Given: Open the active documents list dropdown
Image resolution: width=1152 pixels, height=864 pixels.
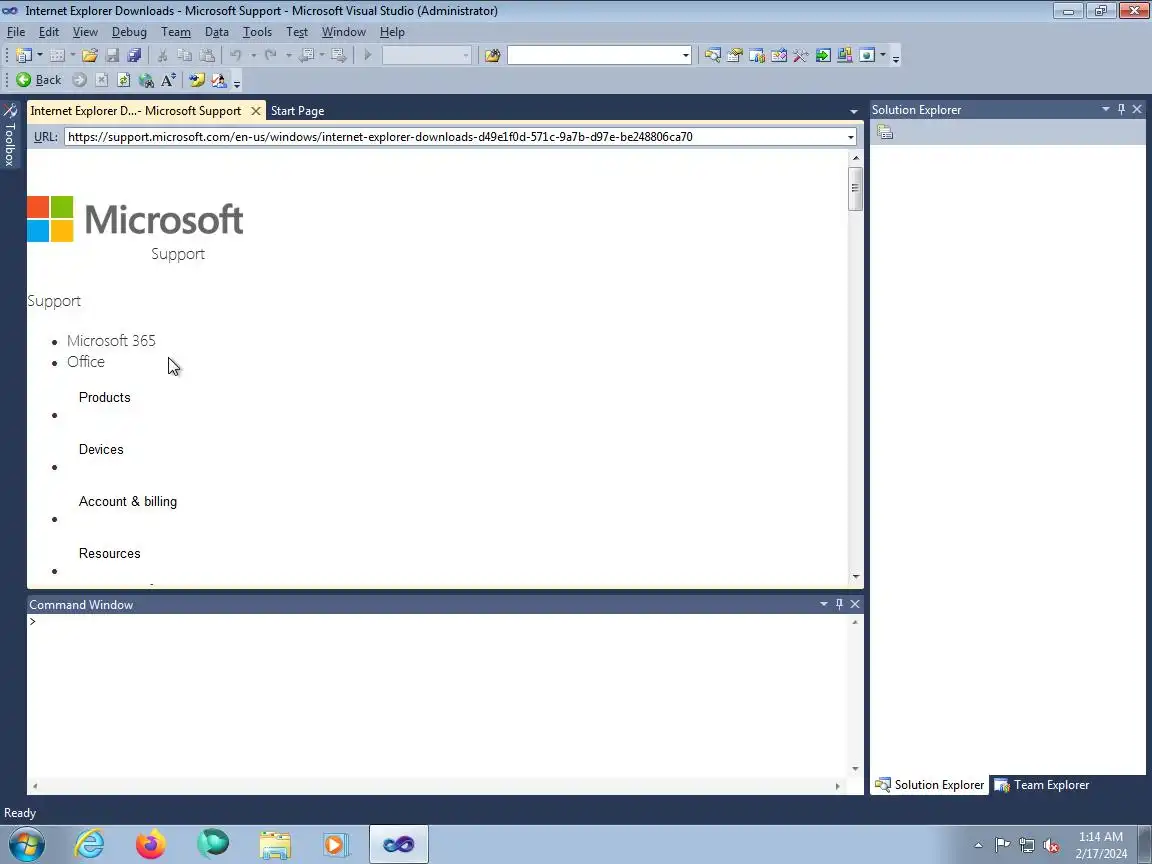Looking at the screenshot, I should coord(854,112).
